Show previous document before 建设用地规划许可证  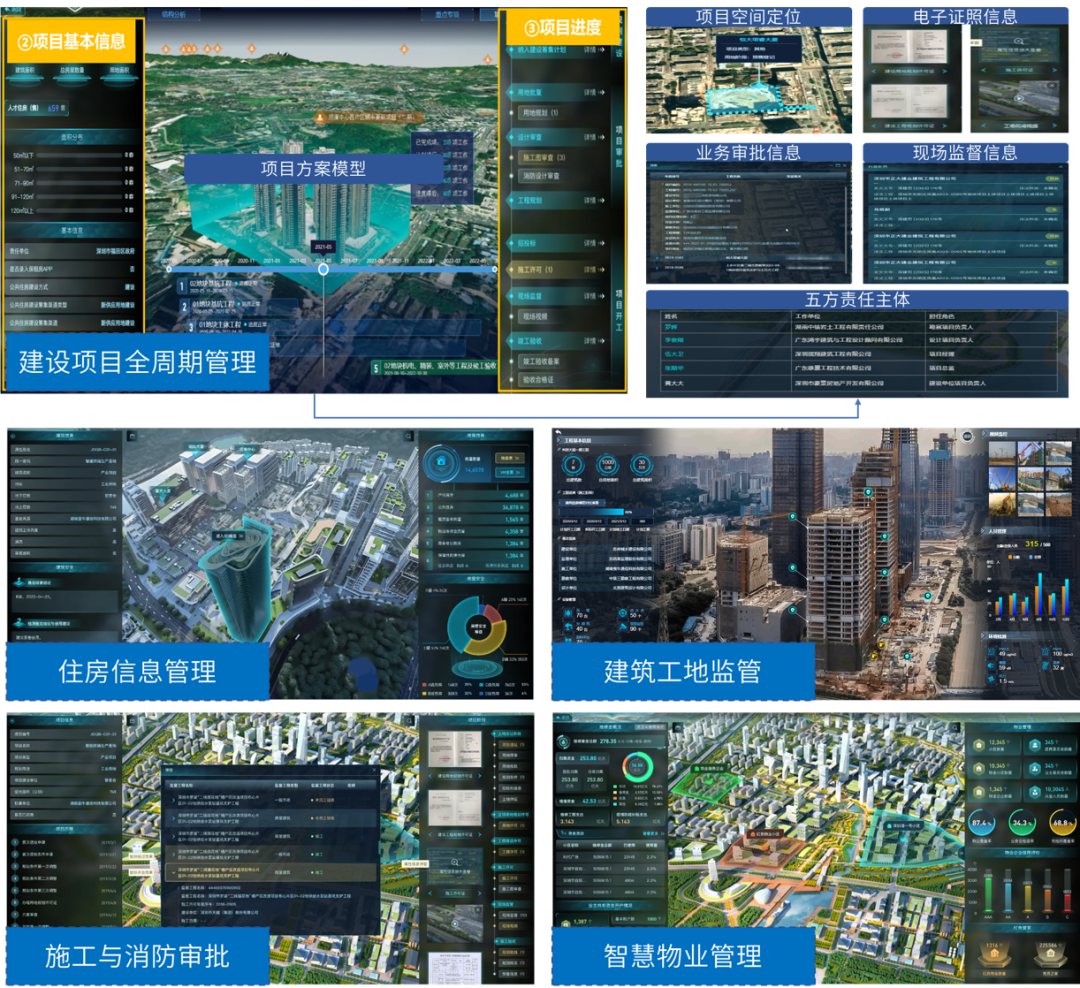(x=874, y=71)
